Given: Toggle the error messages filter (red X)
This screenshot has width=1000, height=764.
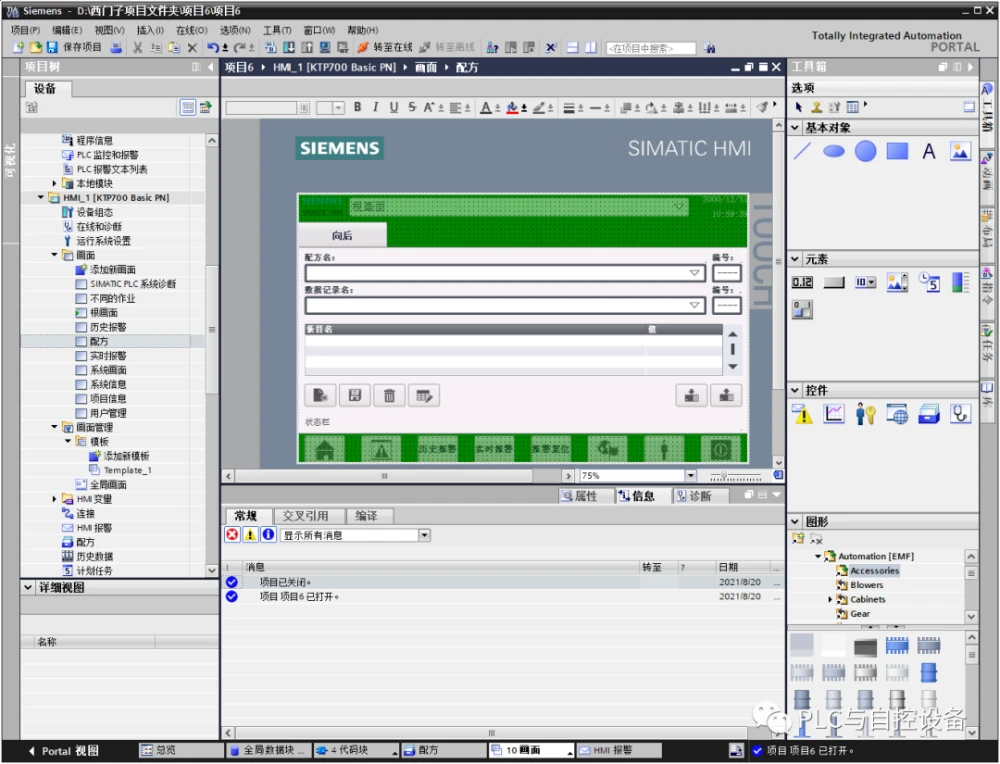Looking at the screenshot, I should click(232, 534).
